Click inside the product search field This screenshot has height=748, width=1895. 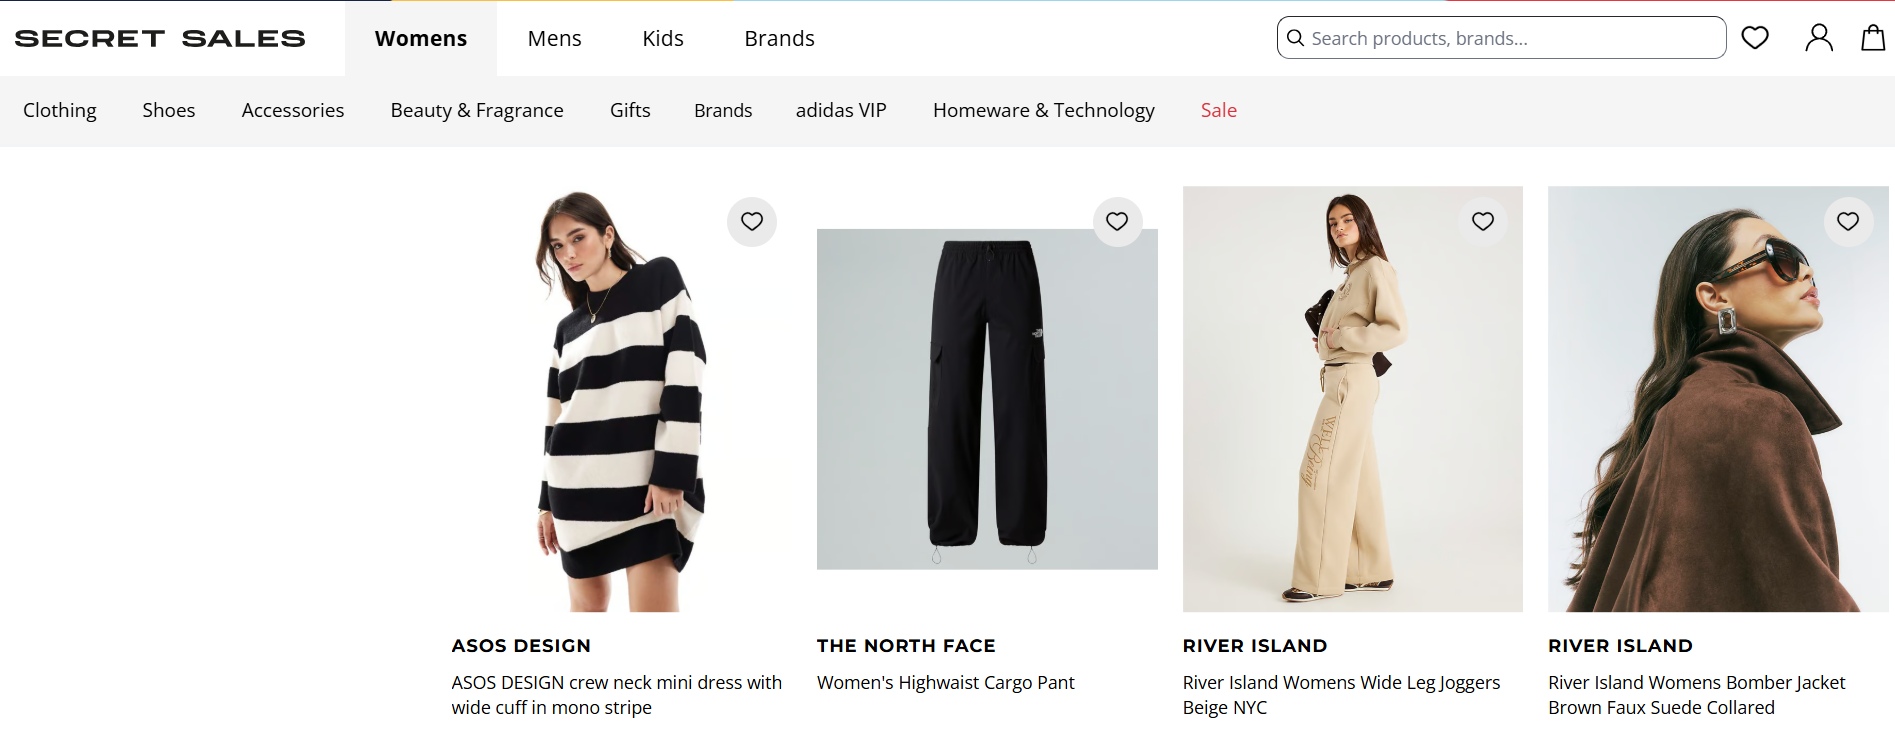tap(1500, 37)
